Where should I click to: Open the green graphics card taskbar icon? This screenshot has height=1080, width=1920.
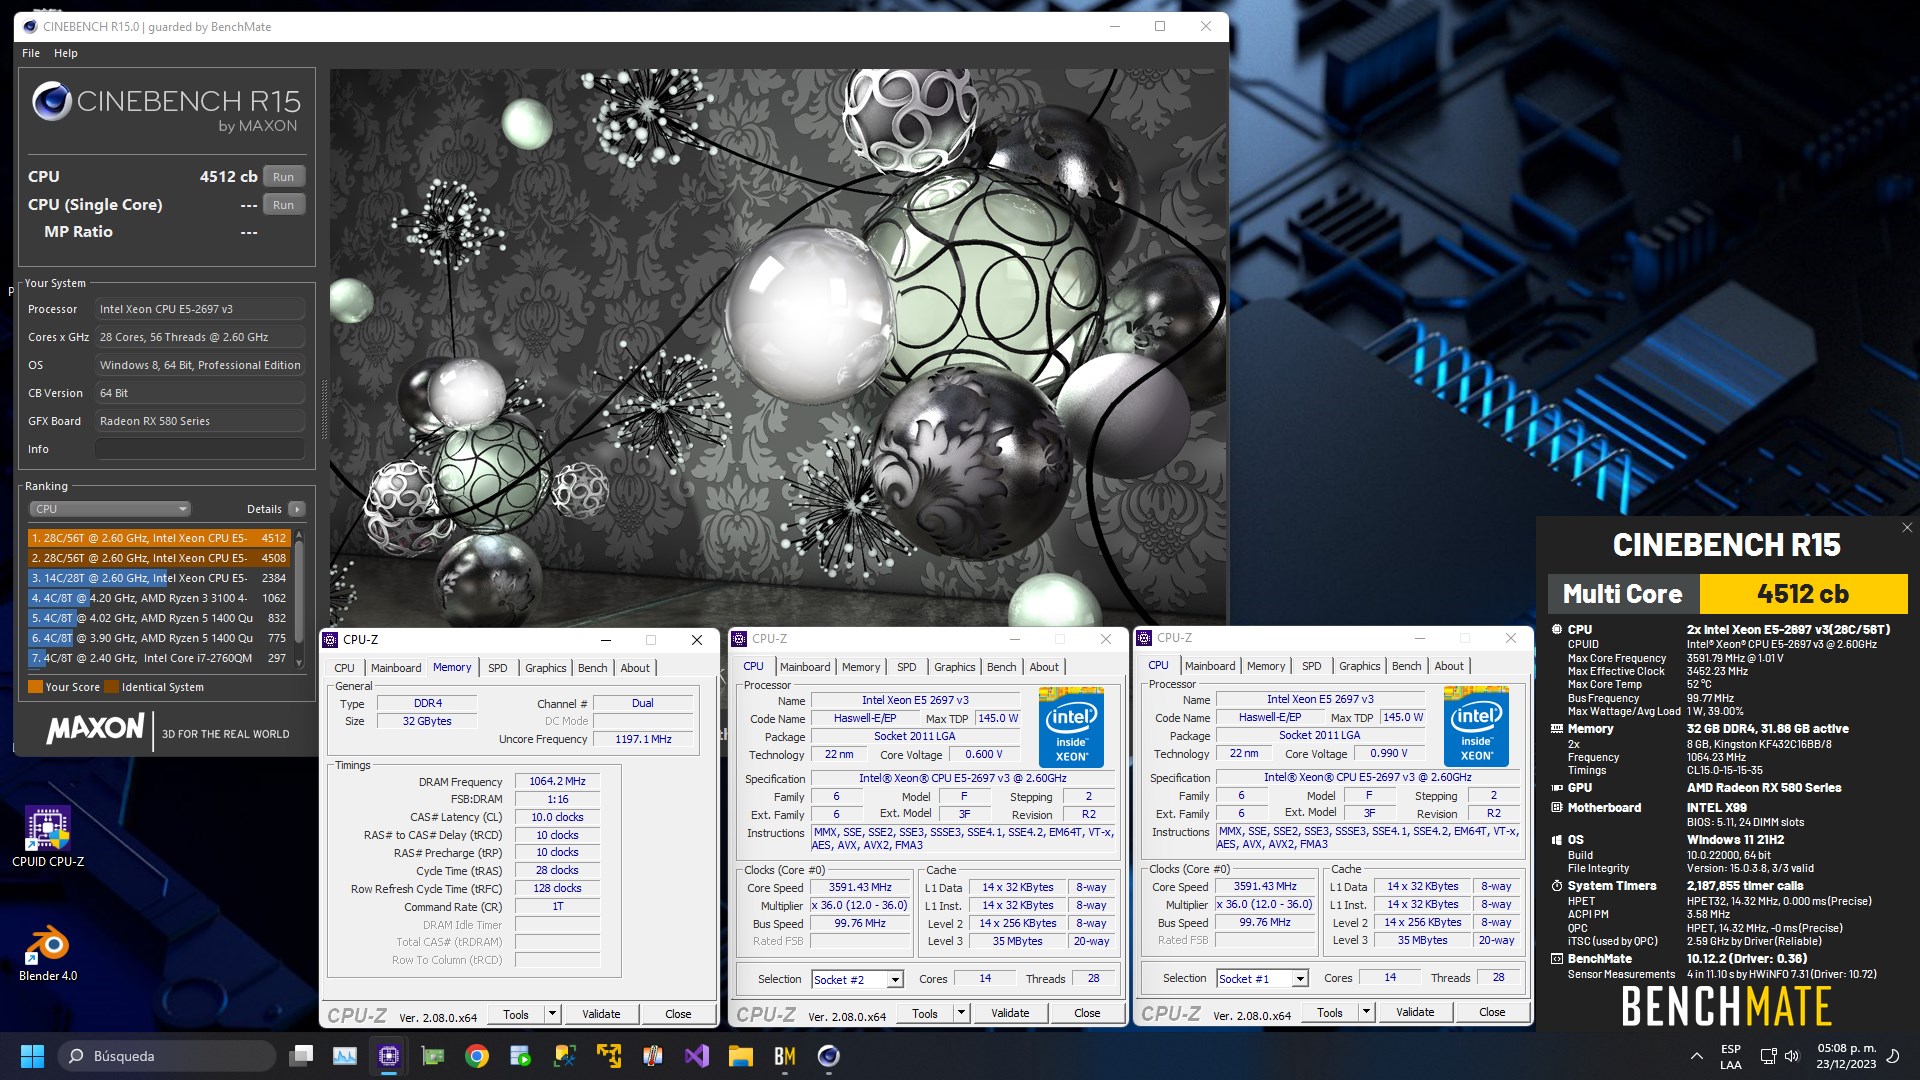pyautogui.click(x=433, y=1056)
